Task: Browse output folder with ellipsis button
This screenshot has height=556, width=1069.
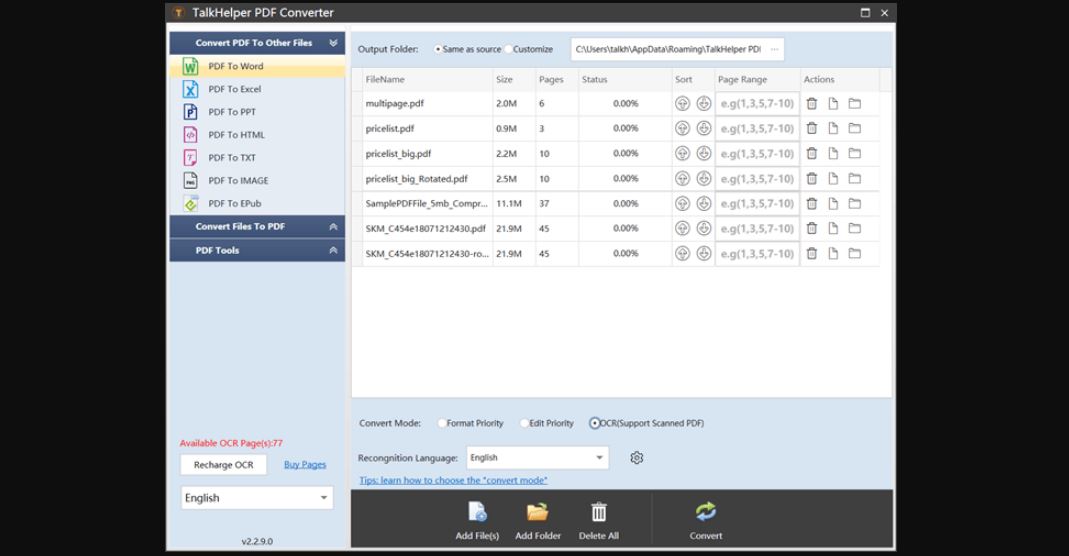Action: pos(774,49)
